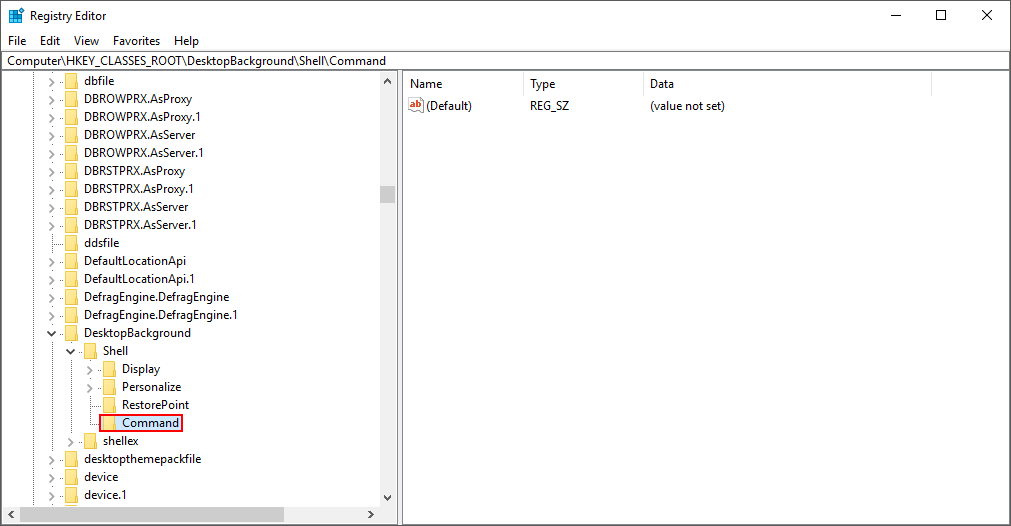Select the DBRSTPRX.AsProxy tree item
Screen dimensions: 1011x526
tap(134, 171)
